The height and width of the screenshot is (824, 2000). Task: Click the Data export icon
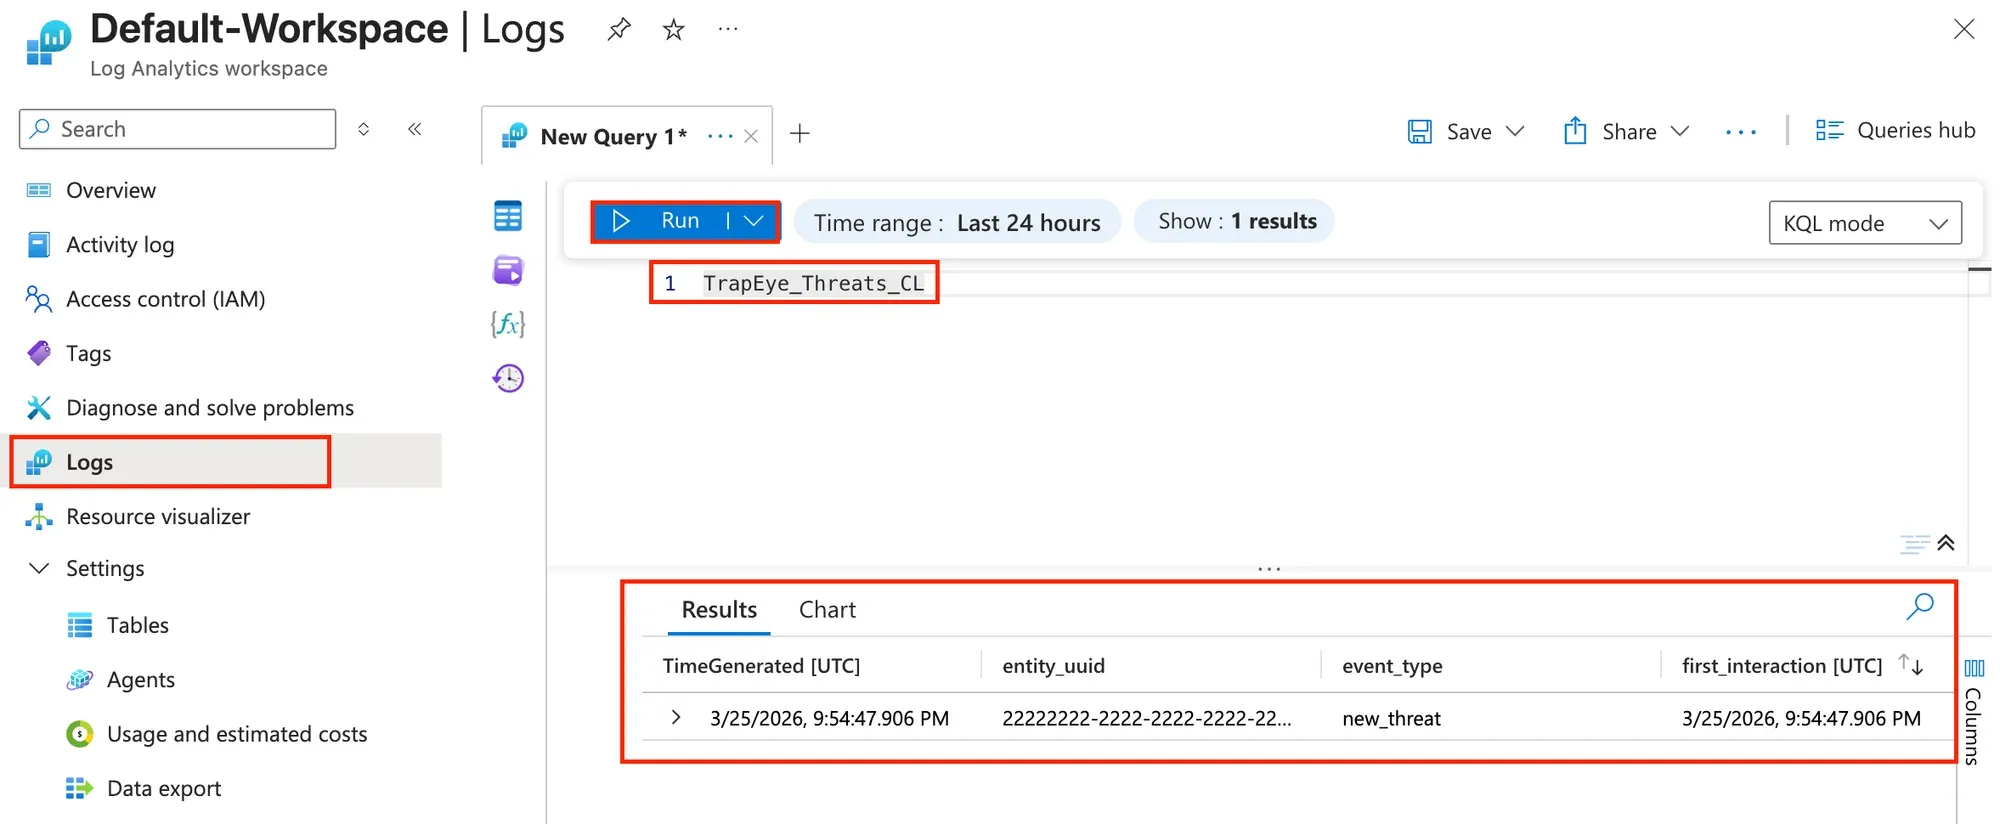pyautogui.click(x=80, y=788)
